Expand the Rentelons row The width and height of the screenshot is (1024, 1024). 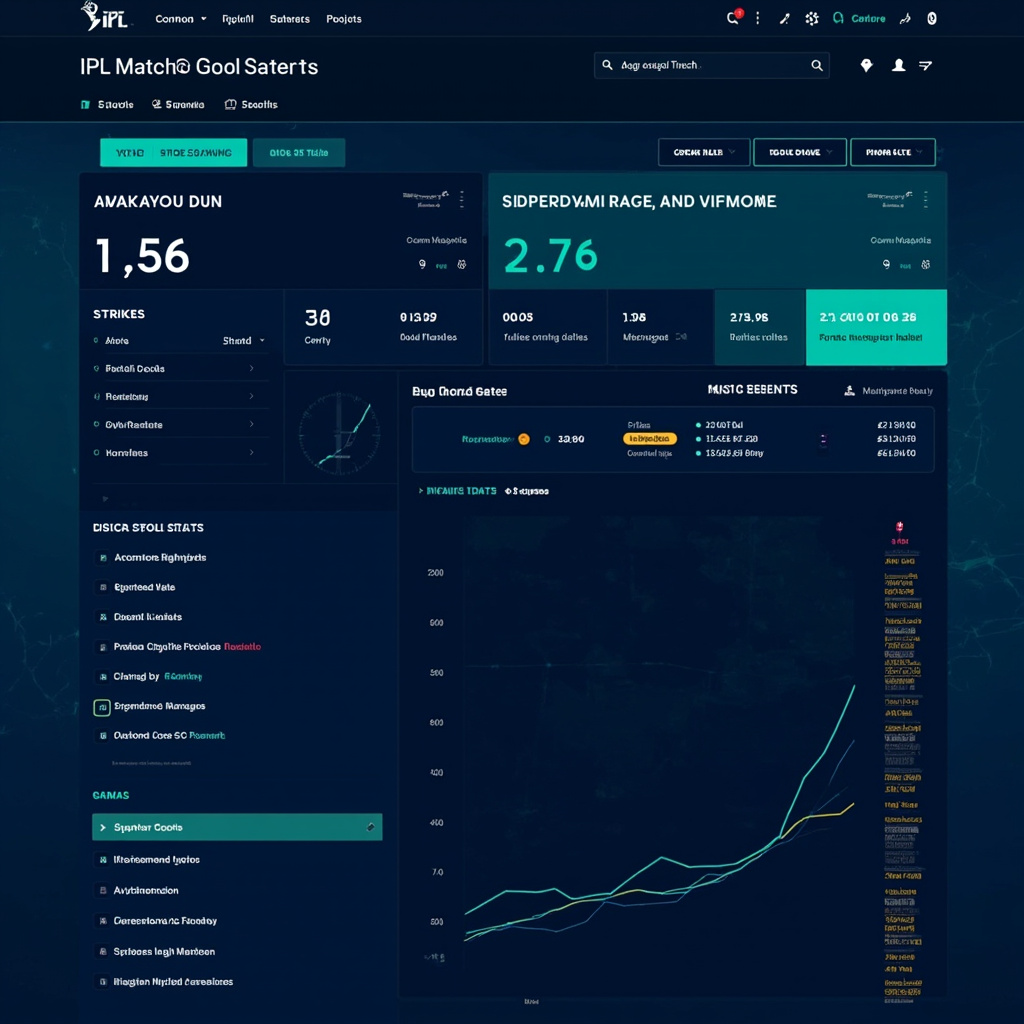coord(182,396)
